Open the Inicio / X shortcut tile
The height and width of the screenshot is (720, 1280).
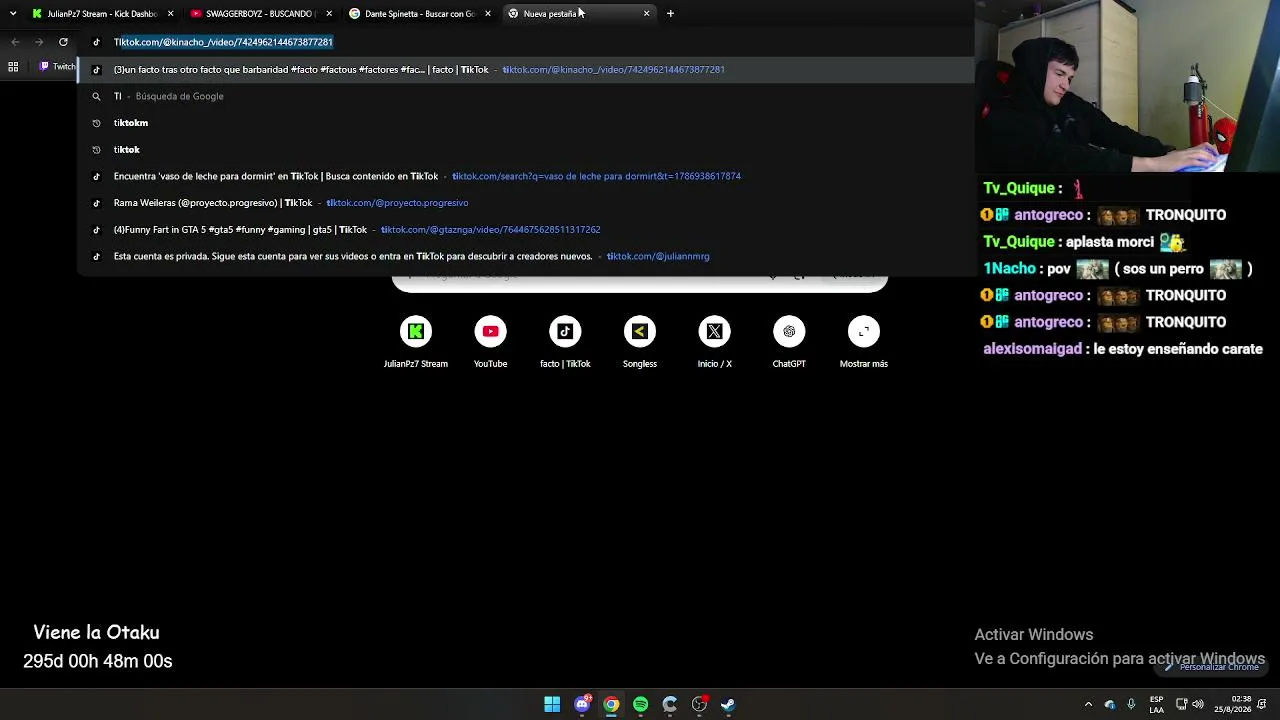coord(714,342)
